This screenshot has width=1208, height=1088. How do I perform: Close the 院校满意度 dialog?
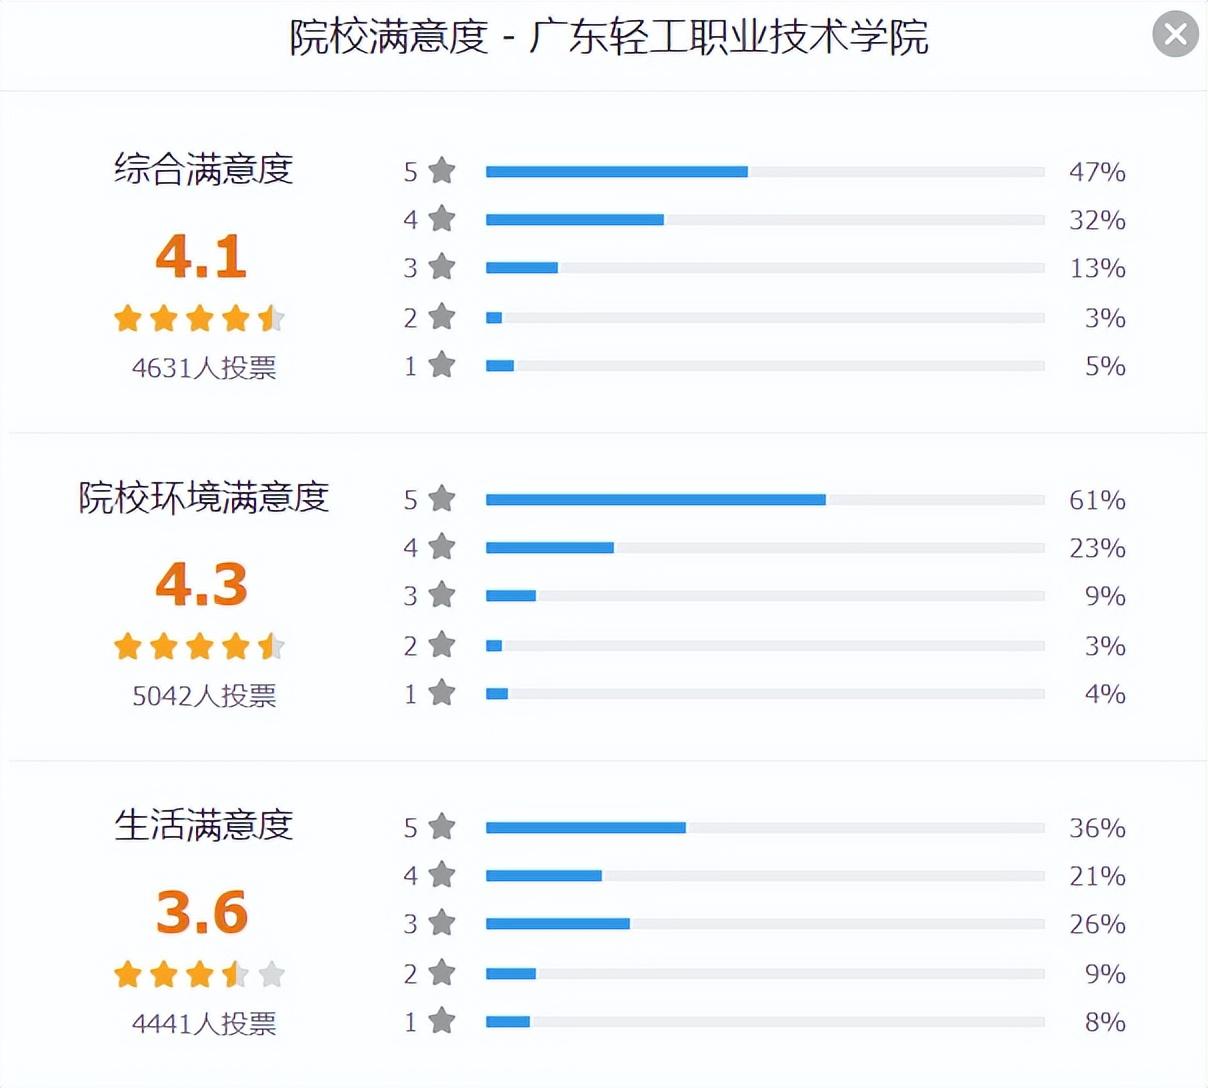pyautogui.click(x=1175, y=35)
